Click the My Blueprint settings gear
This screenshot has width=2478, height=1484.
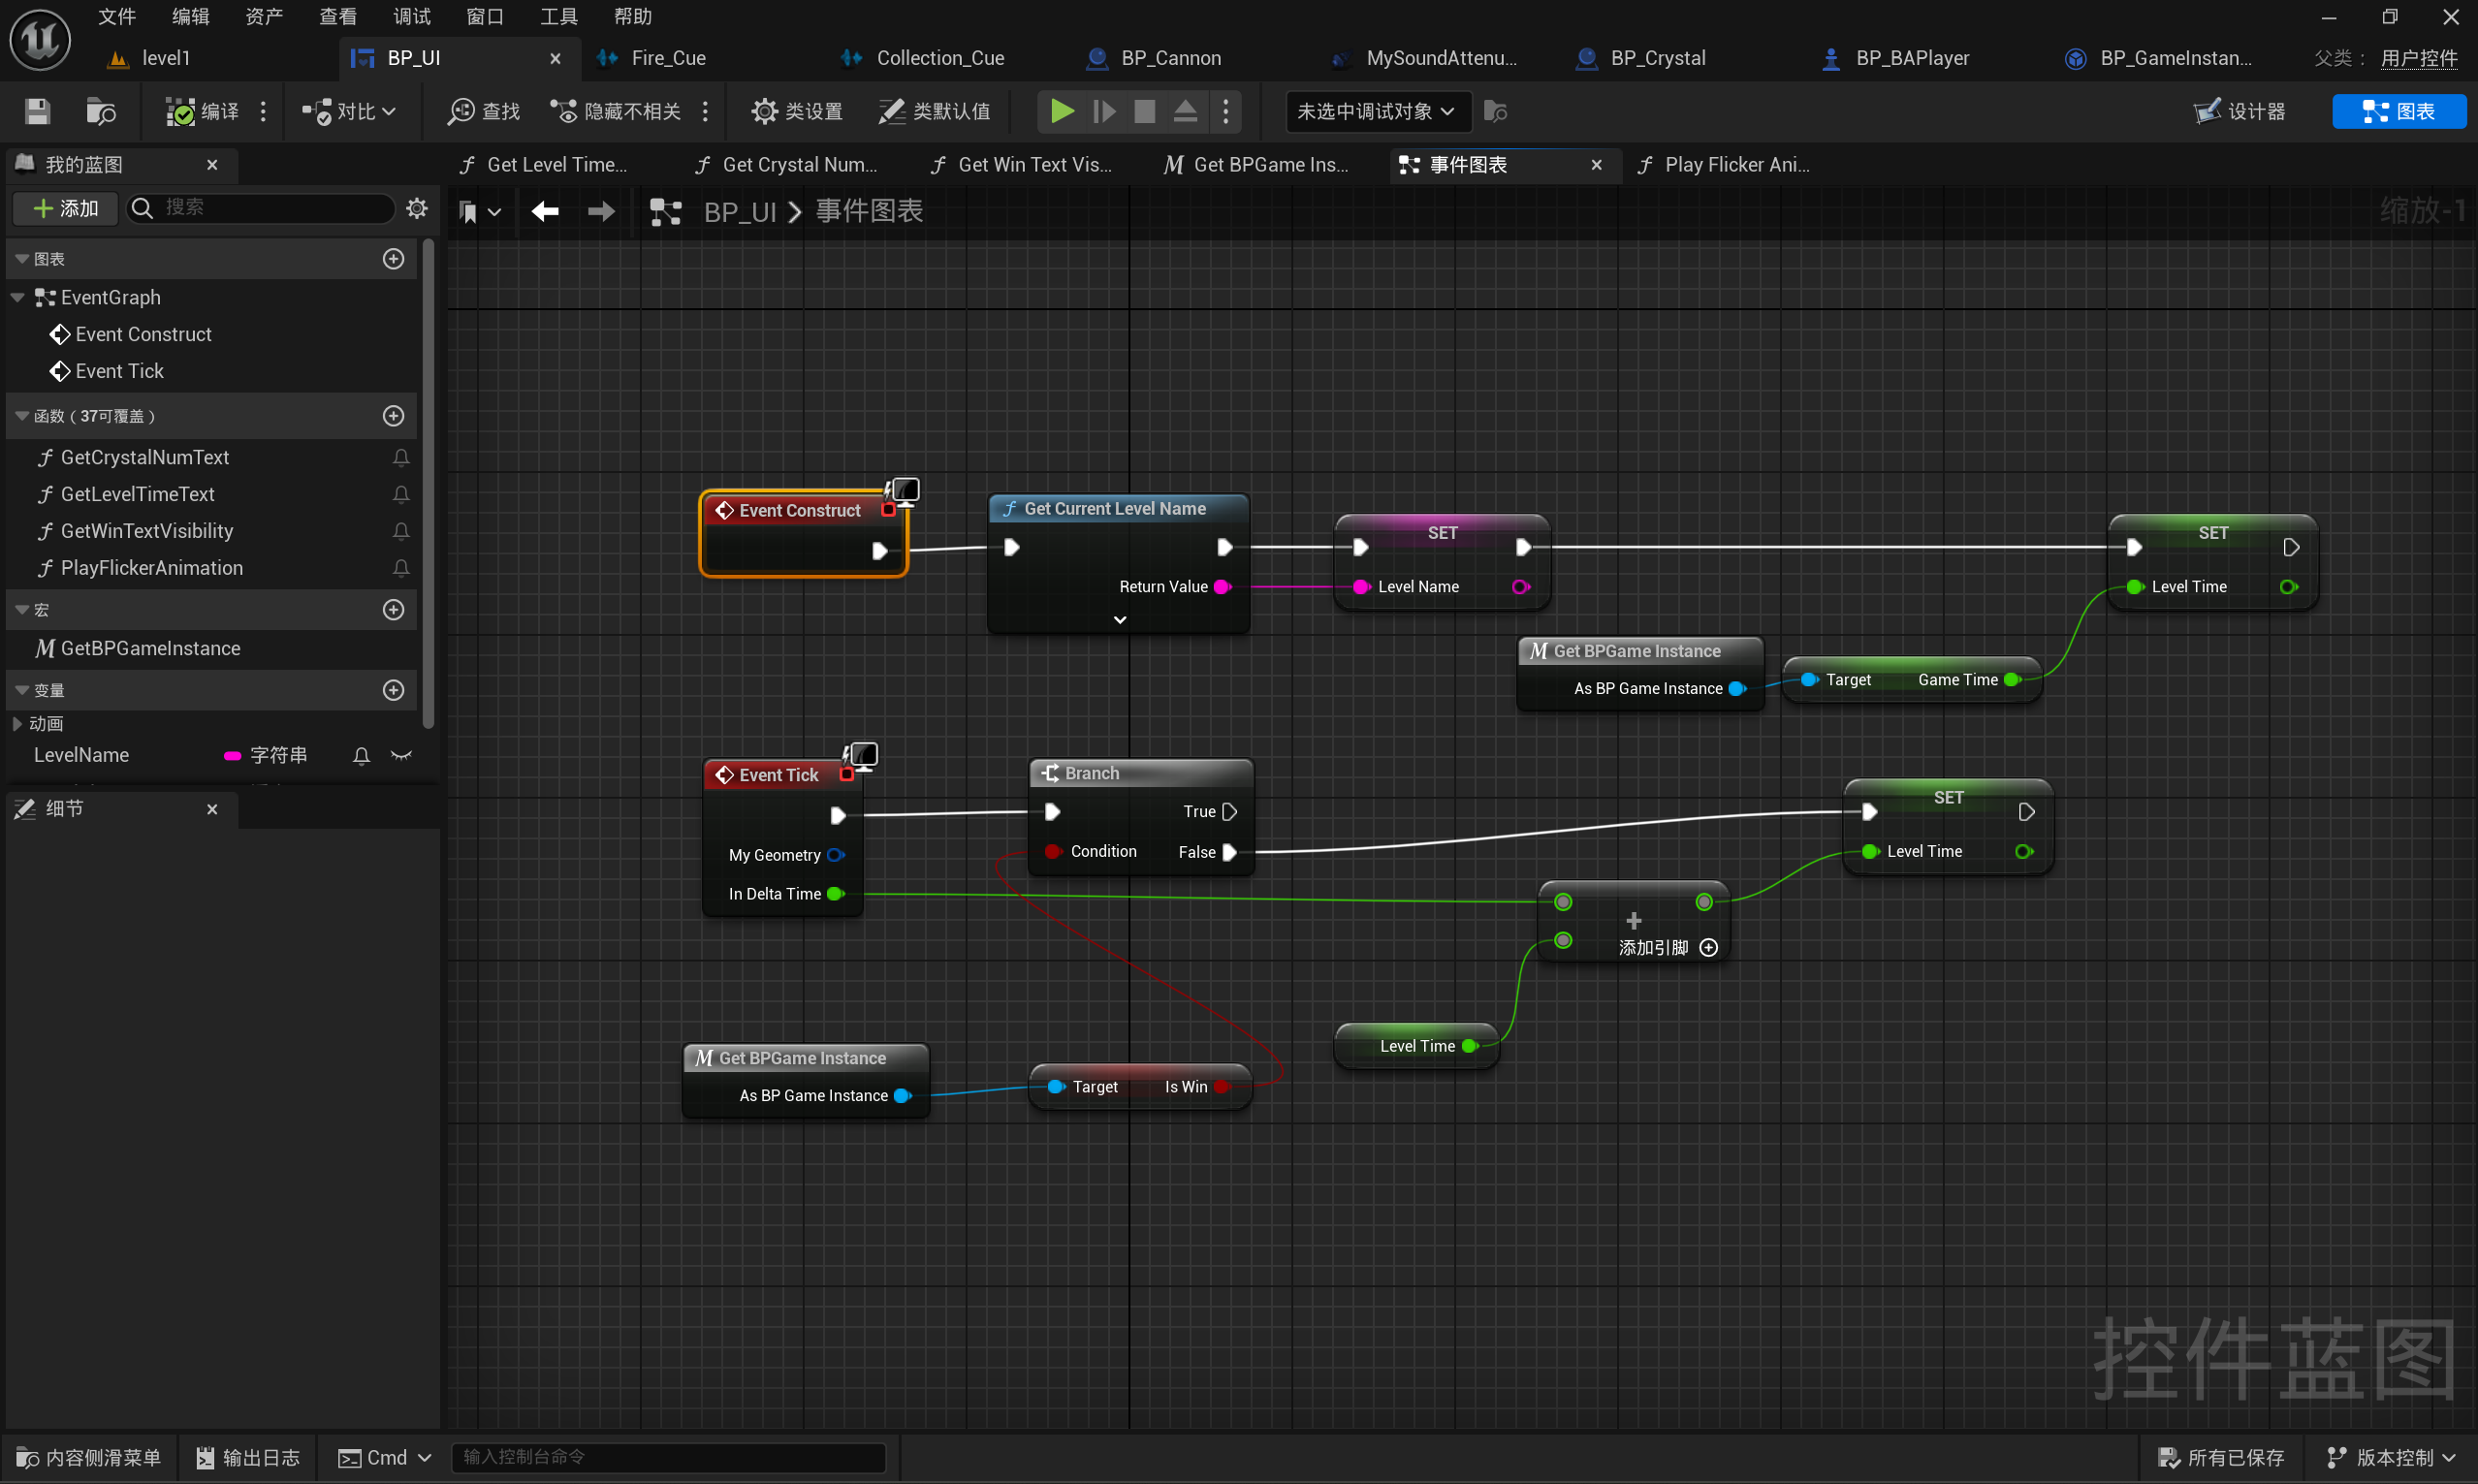[x=417, y=208]
